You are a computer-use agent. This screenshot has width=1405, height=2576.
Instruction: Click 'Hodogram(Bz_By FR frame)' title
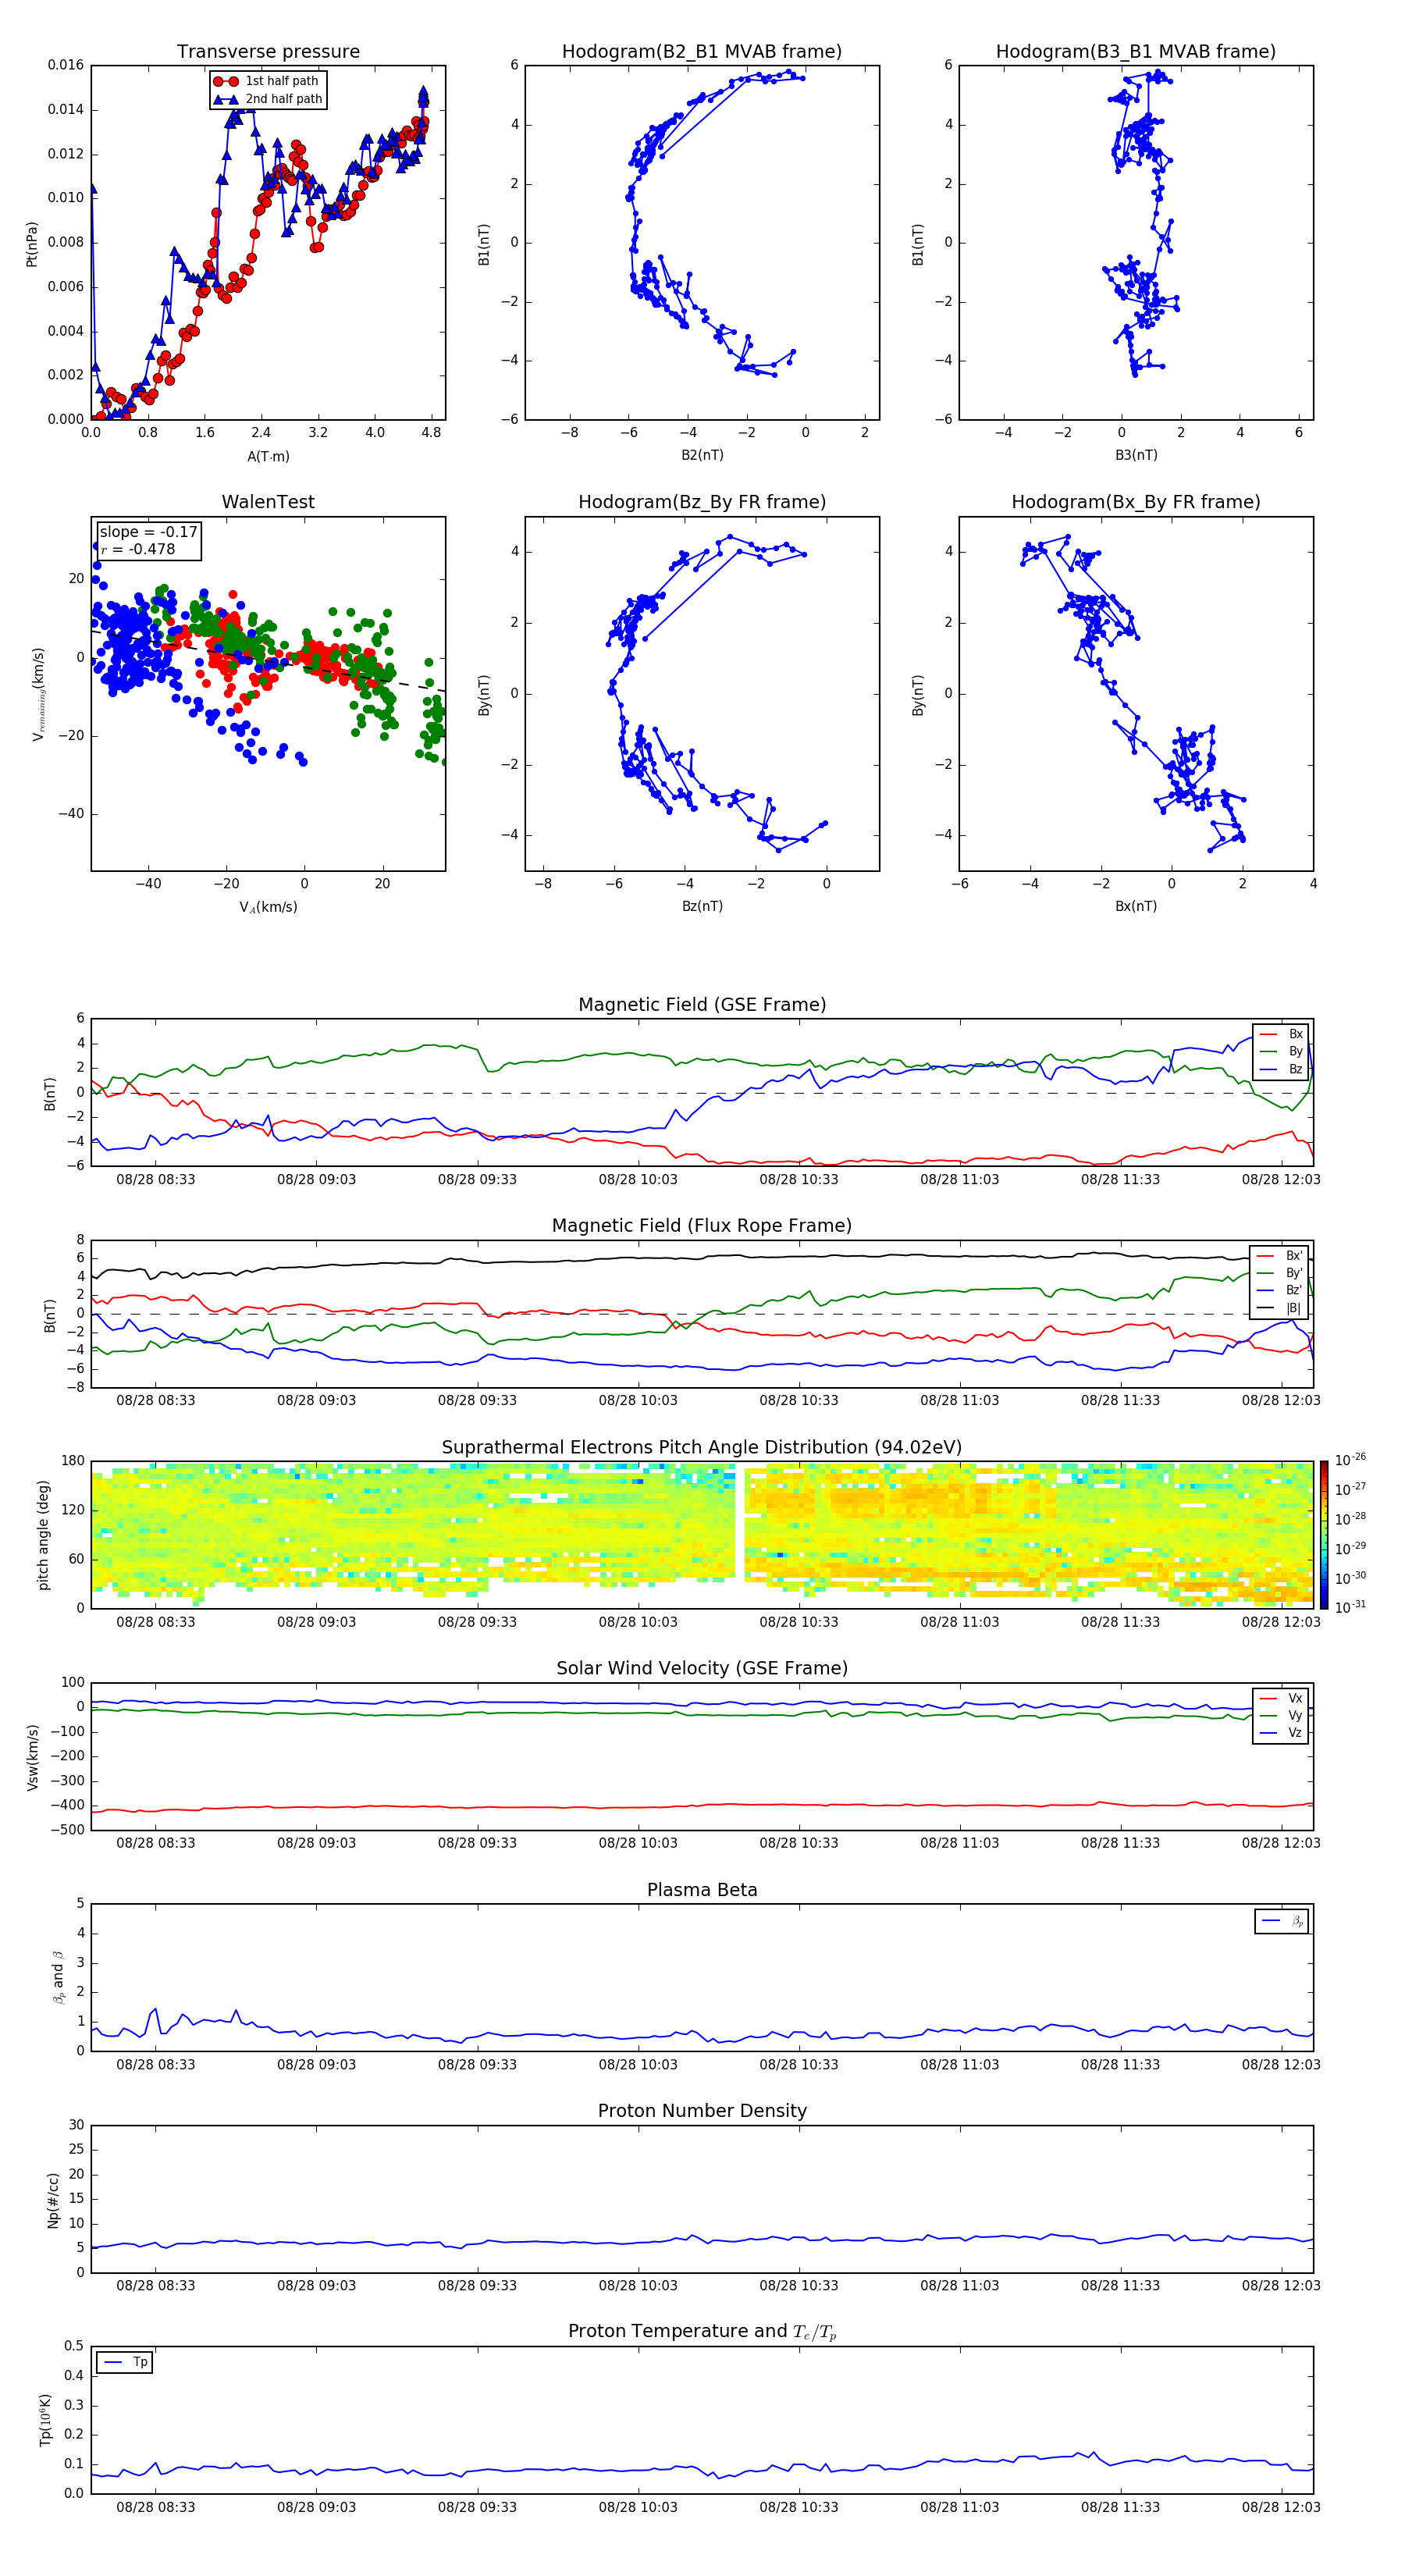pos(702,502)
